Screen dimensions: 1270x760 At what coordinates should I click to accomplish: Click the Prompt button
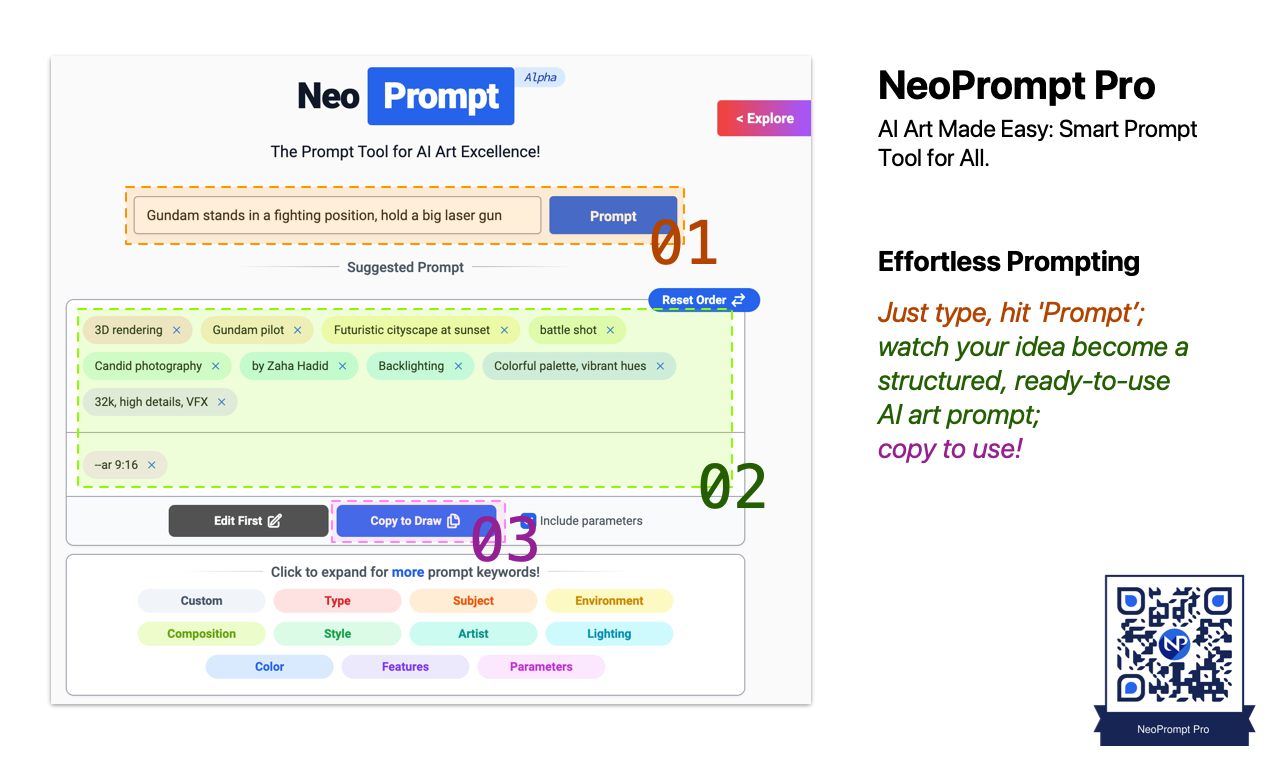tap(613, 215)
